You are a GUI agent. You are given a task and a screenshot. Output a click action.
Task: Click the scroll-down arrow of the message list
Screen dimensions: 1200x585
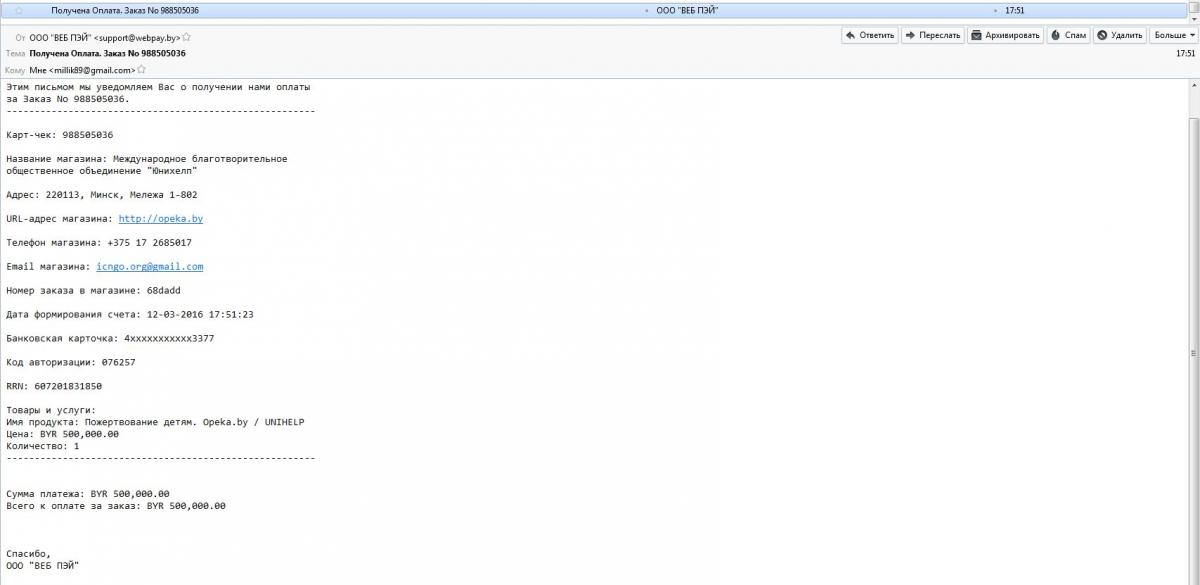pos(1193,16)
